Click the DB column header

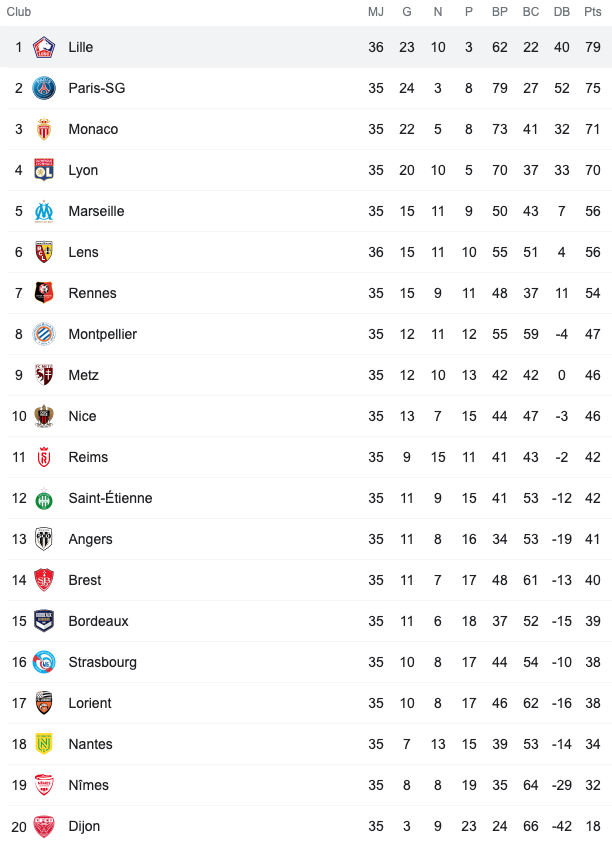click(561, 12)
